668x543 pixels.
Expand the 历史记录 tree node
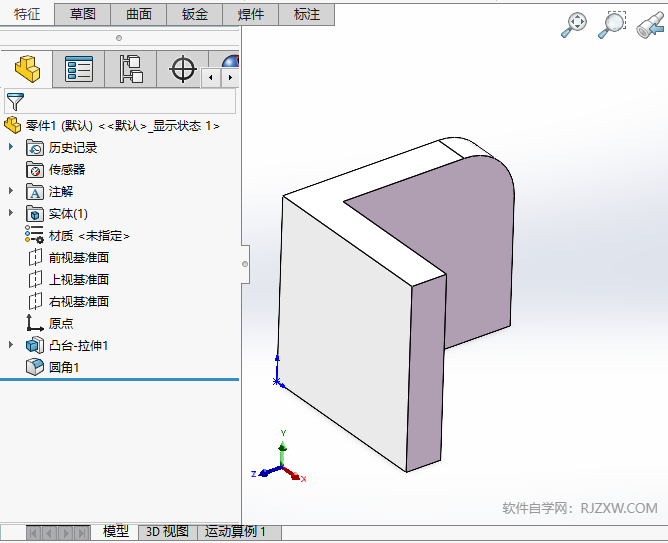(x=11, y=147)
